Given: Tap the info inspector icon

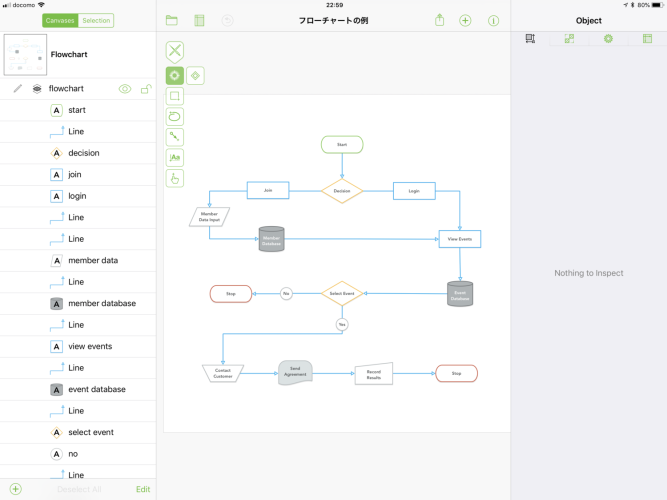Looking at the screenshot, I should click(x=493, y=20).
